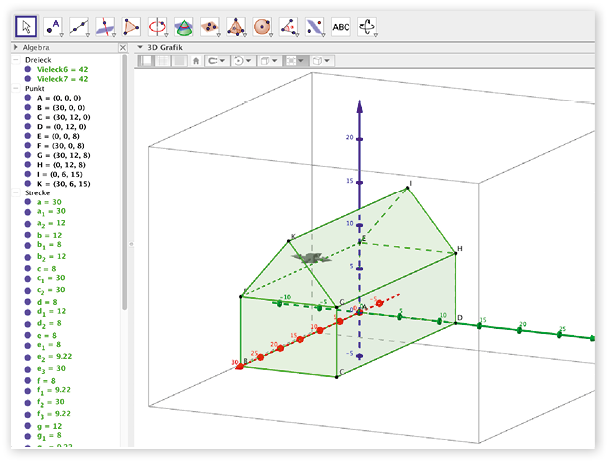Toggle visibility of Vieleck6
Screen dimensions: 609x463
click(28, 69)
